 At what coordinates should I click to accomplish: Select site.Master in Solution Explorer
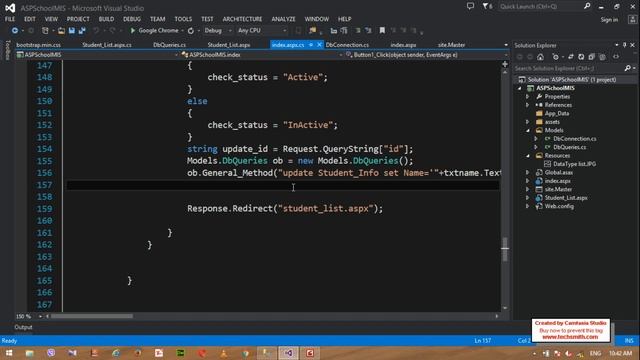point(558,189)
